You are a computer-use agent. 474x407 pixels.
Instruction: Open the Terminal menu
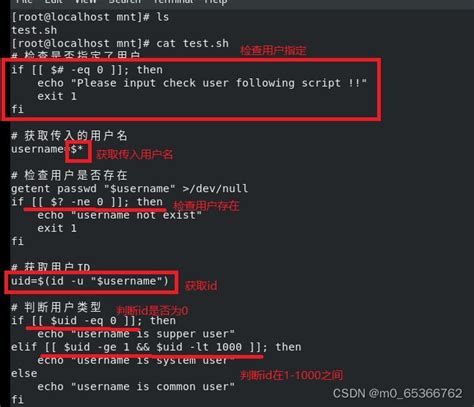[x=173, y=2]
